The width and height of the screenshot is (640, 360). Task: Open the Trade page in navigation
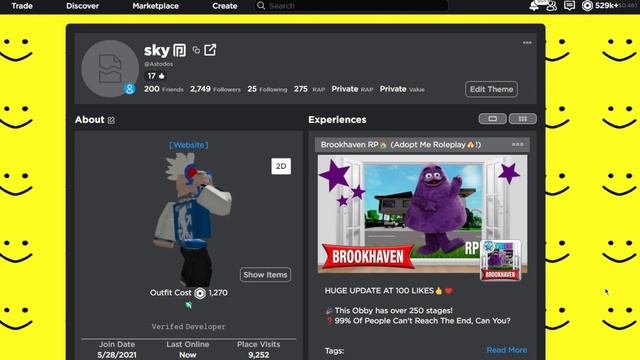point(22,6)
